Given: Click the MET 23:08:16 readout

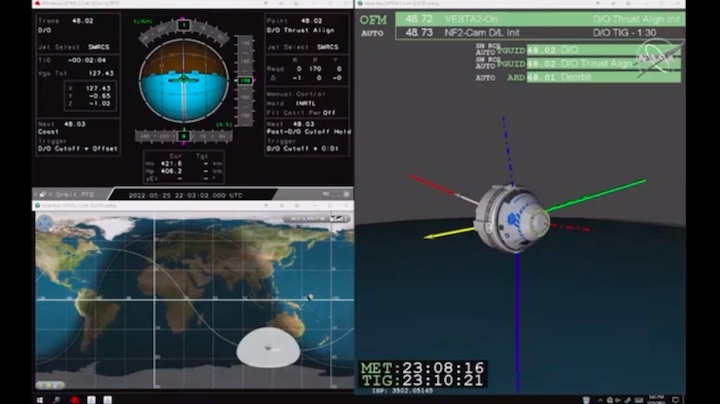Looking at the screenshot, I should click(x=422, y=368).
